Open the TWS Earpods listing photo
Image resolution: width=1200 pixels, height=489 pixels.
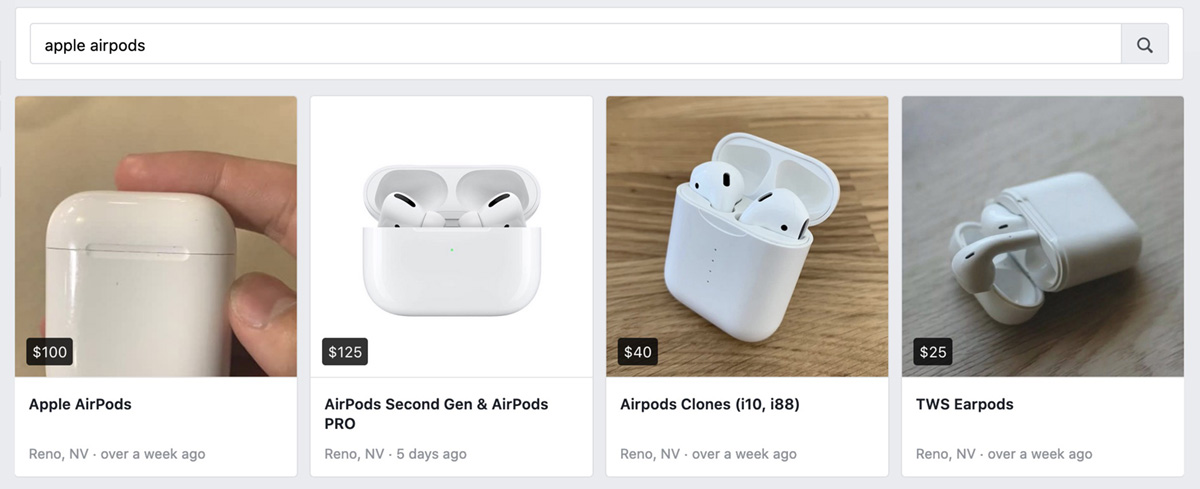point(1042,236)
